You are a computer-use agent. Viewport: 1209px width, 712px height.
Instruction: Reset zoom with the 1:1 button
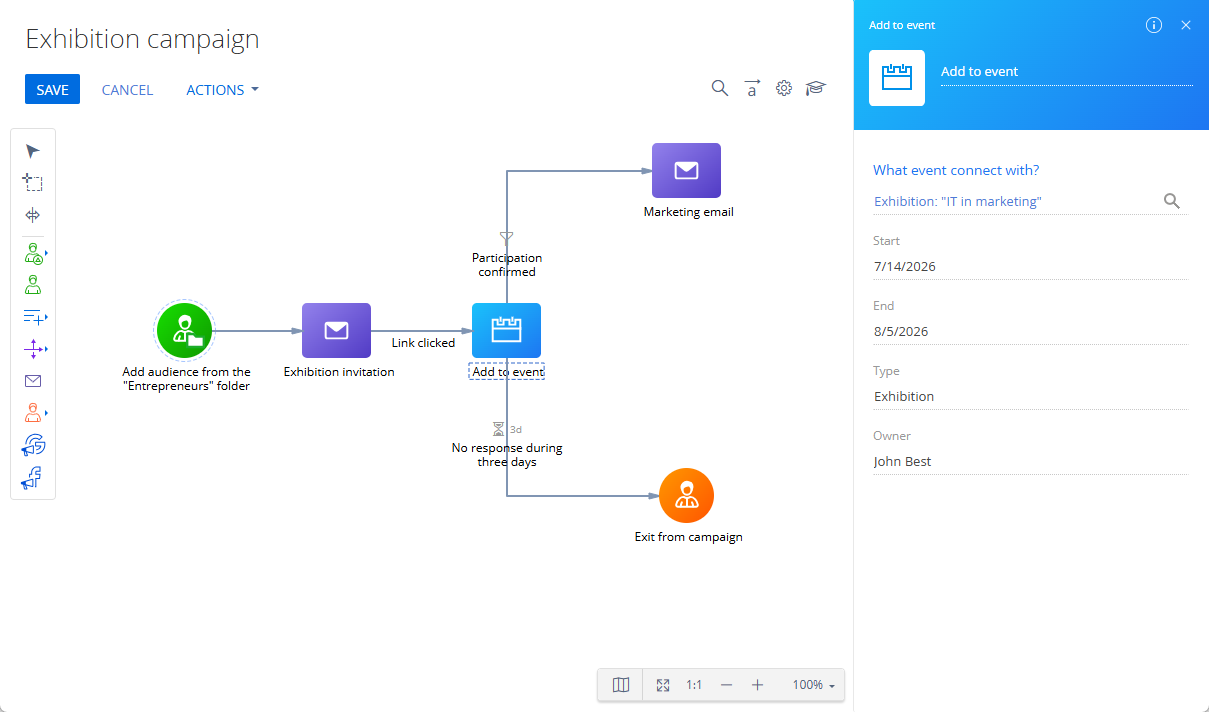[x=694, y=685]
